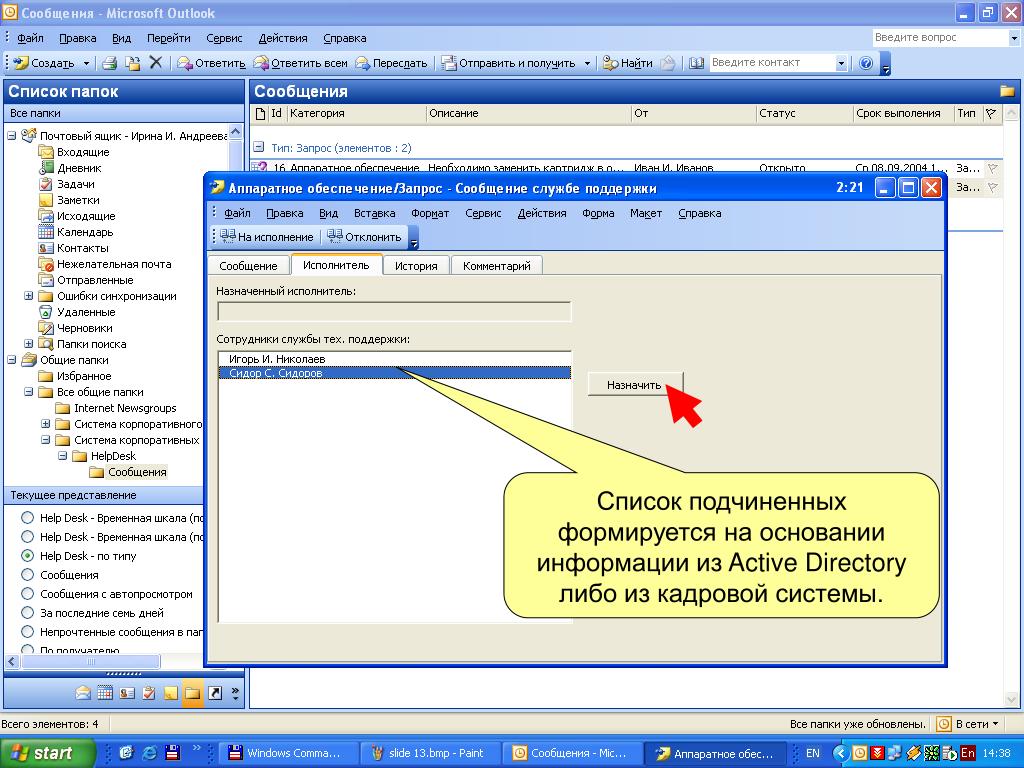
Task: Click the flag status column header
Action: (991, 114)
